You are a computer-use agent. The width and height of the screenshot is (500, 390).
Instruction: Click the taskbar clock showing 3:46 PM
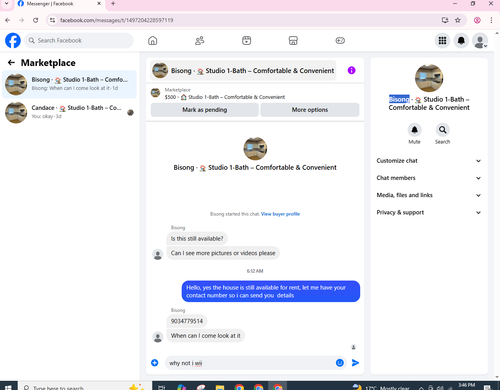click(x=467, y=386)
